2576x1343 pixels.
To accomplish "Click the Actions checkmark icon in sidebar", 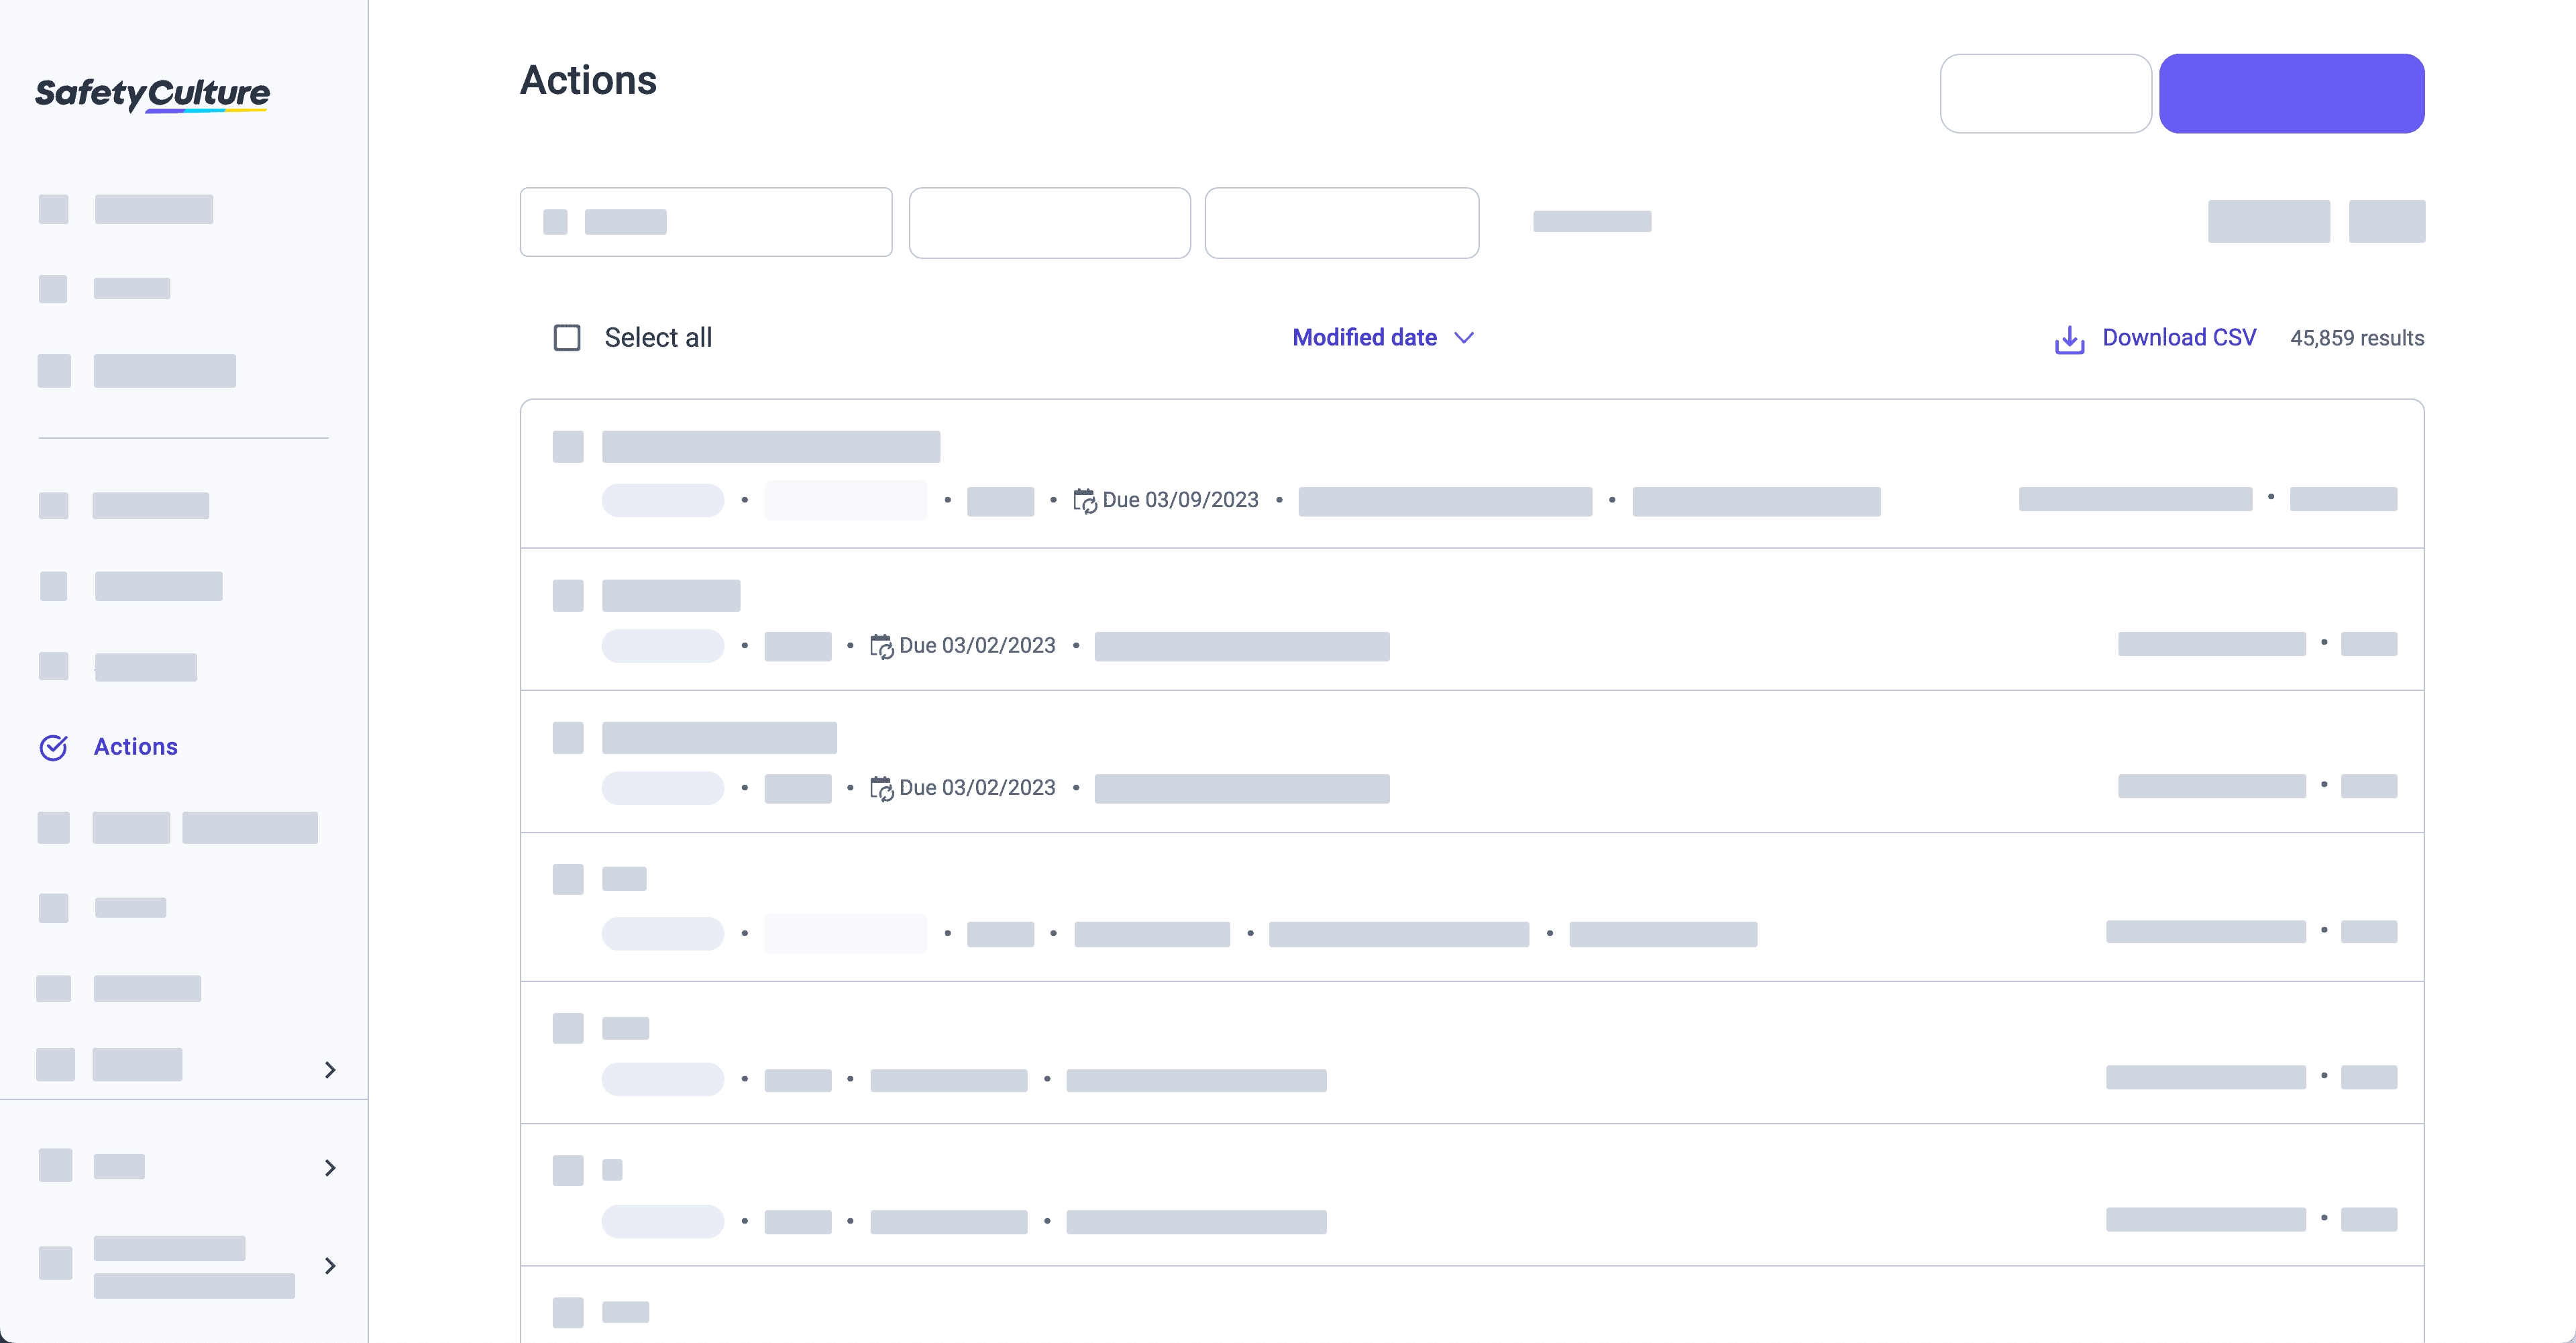I will pyautogui.click(x=53, y=747).
